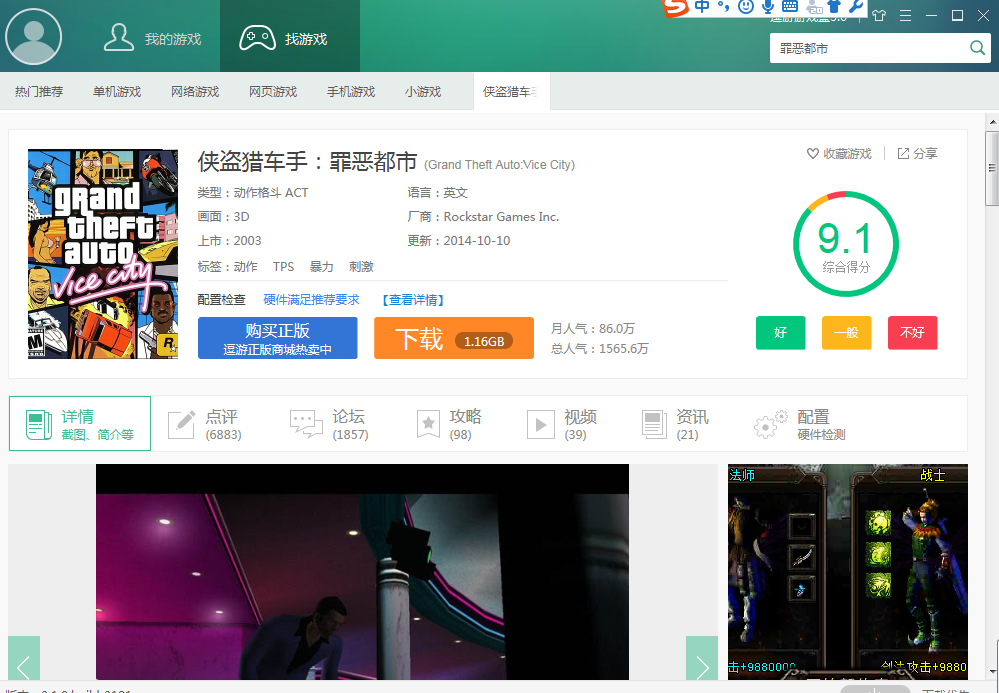Switch to 我的游戏 tab

tap(153, 39)
